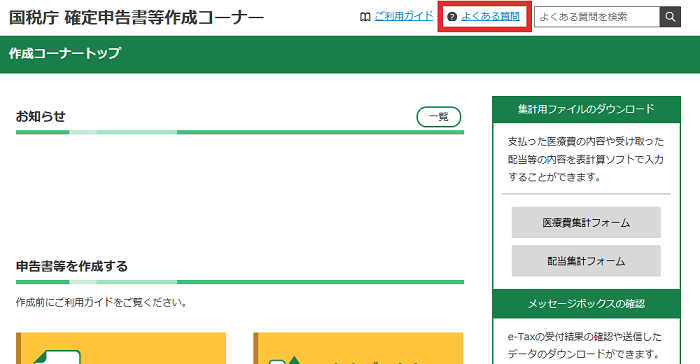The height and width of the screenshot is (364, 700).
Task: Open the ご利用ガイド link
Action: (404, 17)
